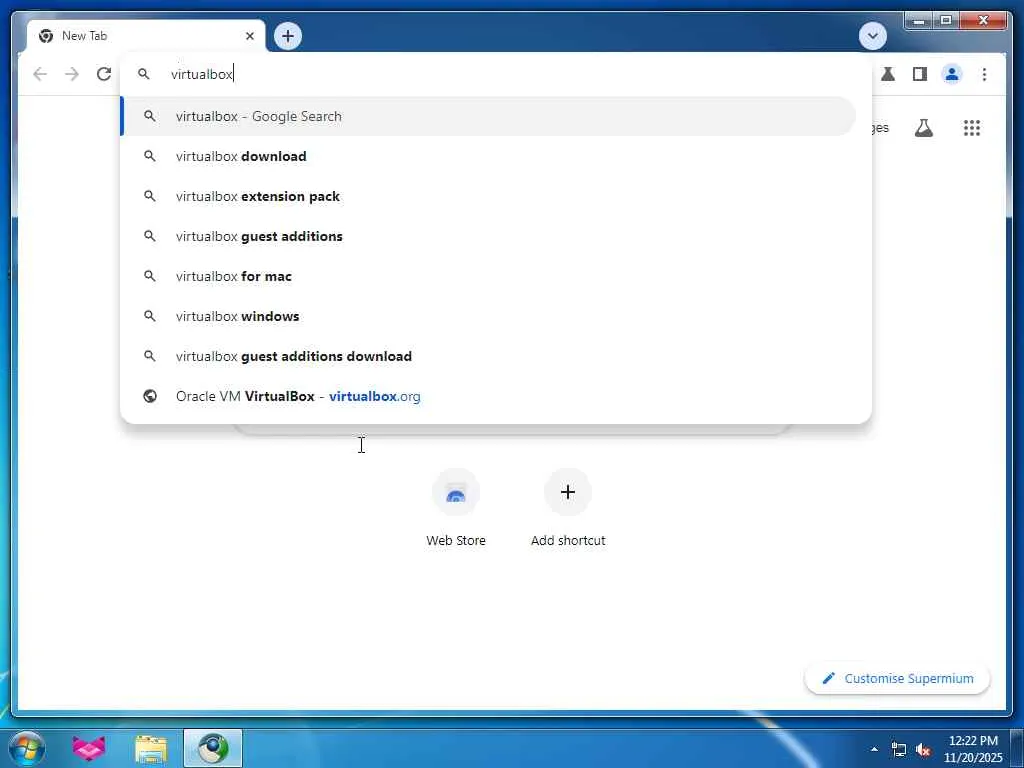The width and height of the screenshot is (1024, 768).
Task: Open a new tab with plus button
Action: tap(288, 36)
